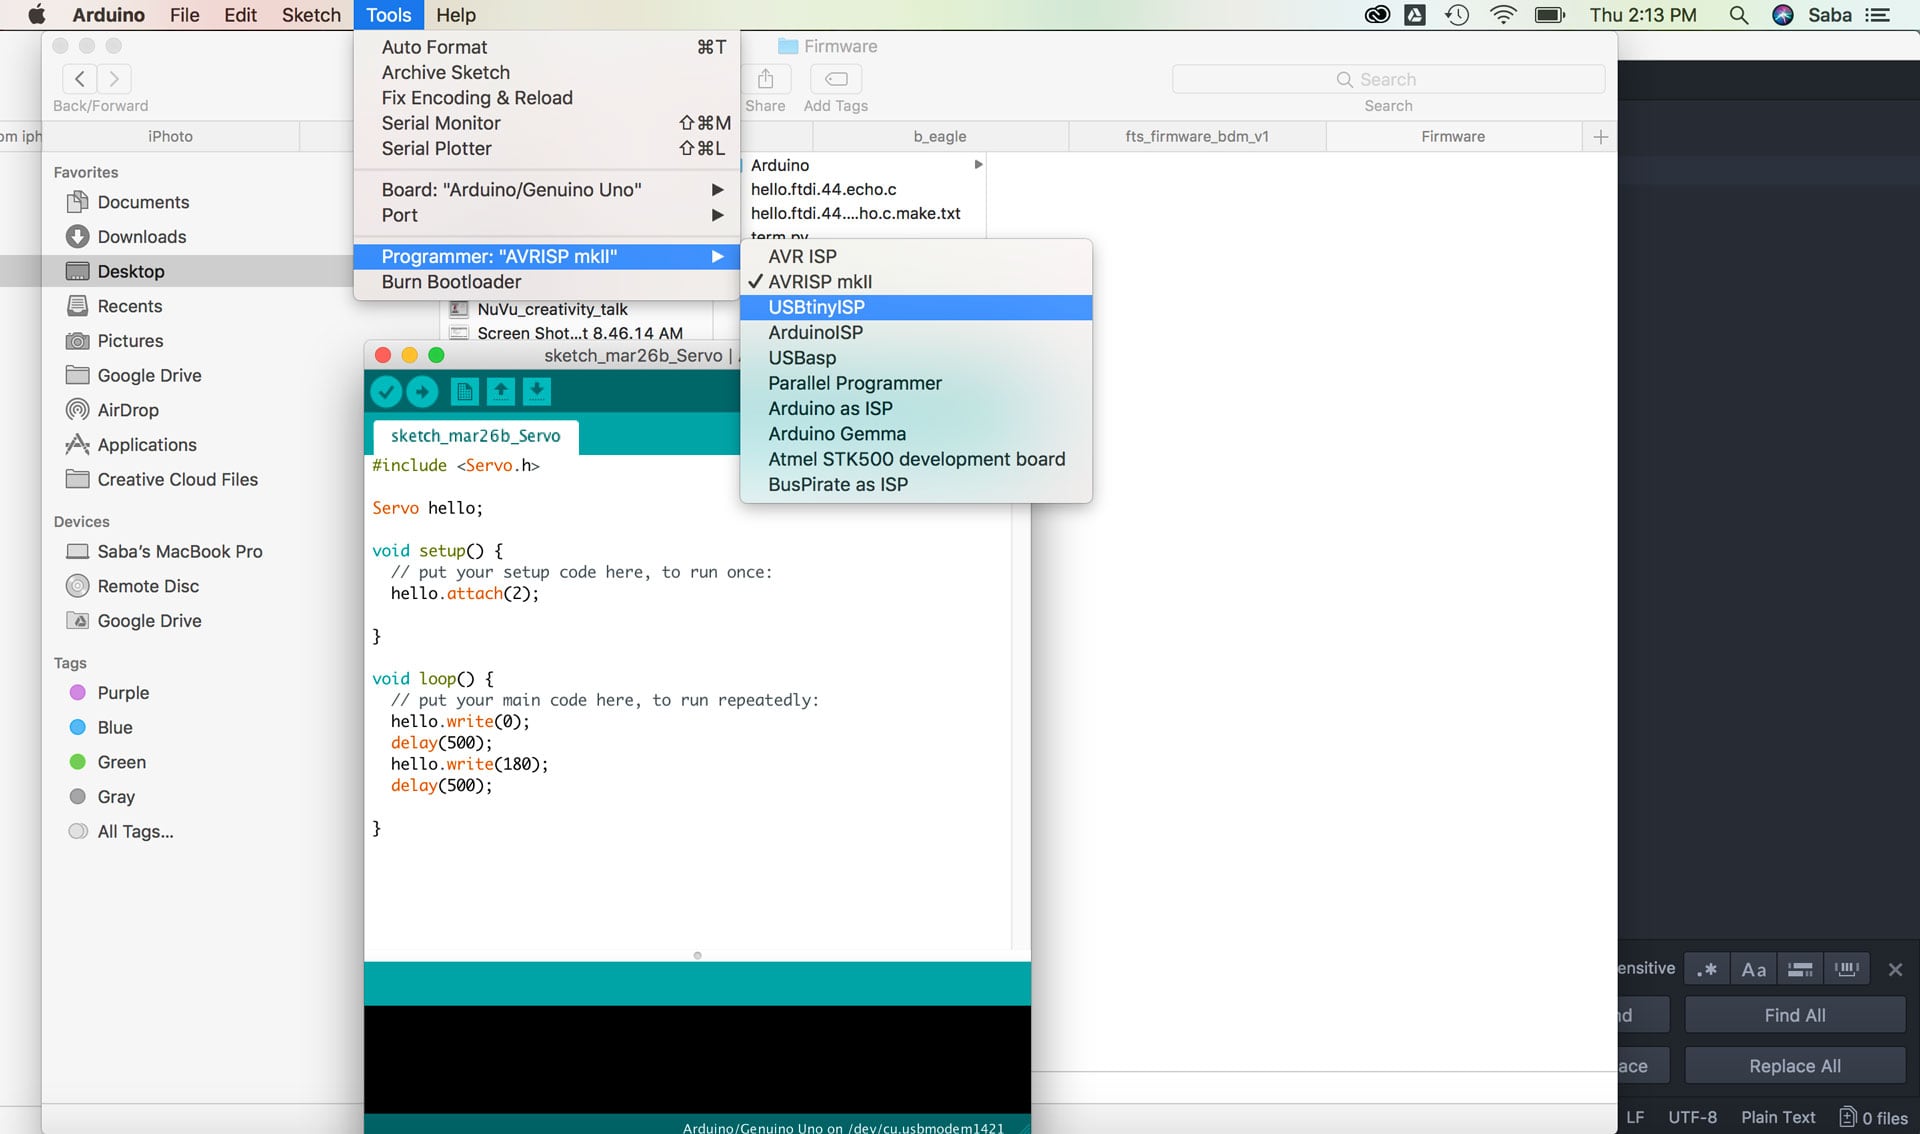Choose USBtinyISP programmer
This screenshot has height=1134, width=1920.
tap(916, 307)
